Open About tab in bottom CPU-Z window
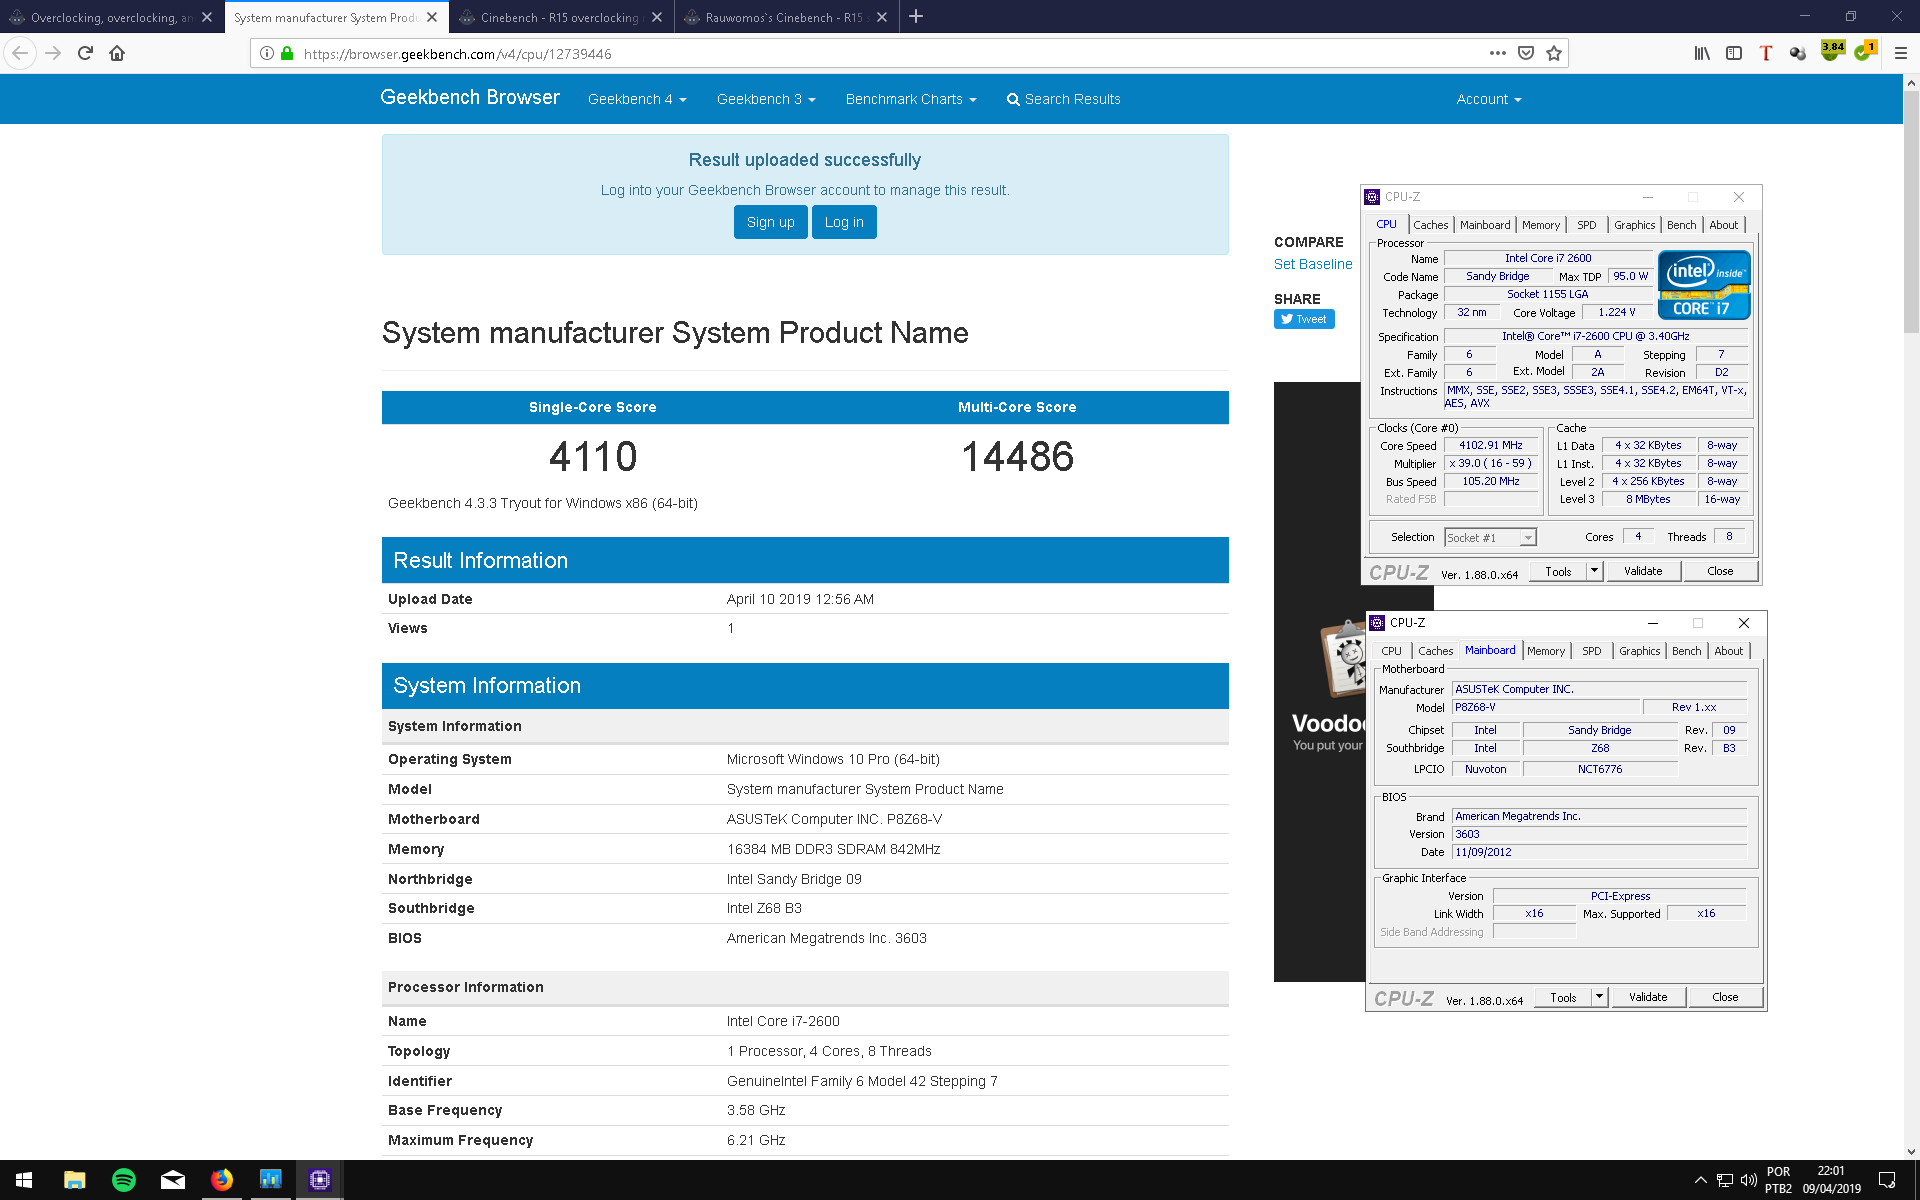1920x1200 pixels. pos(1728,651)
